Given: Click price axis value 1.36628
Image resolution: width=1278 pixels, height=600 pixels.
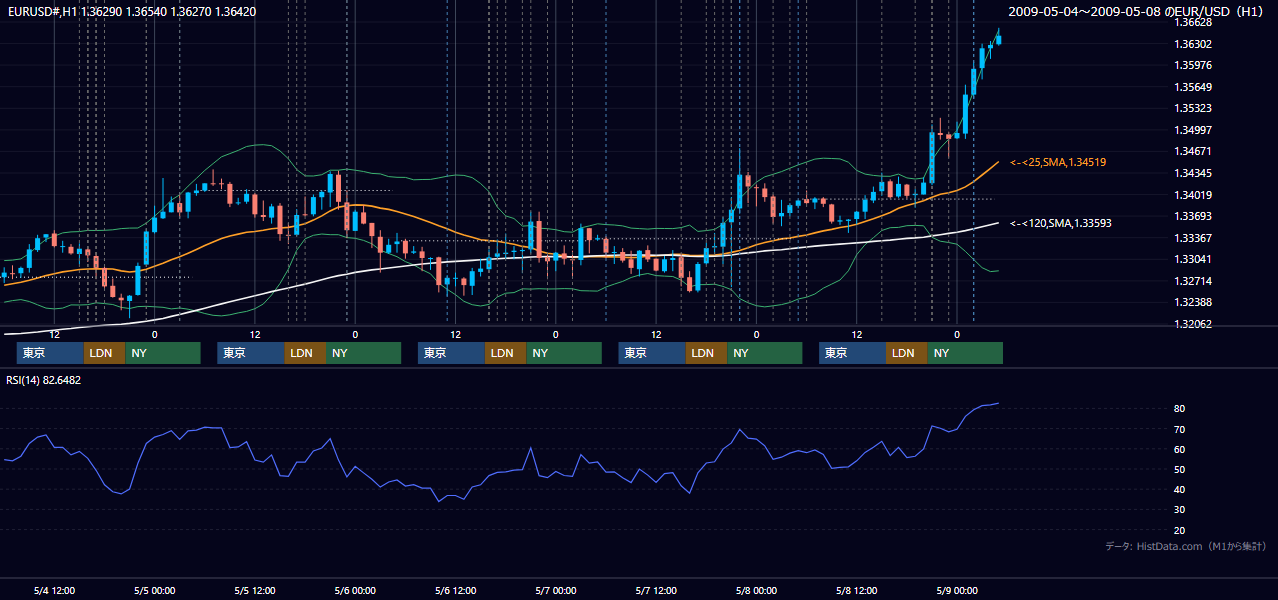Looking at the screenshot, I should [1193, 22].
